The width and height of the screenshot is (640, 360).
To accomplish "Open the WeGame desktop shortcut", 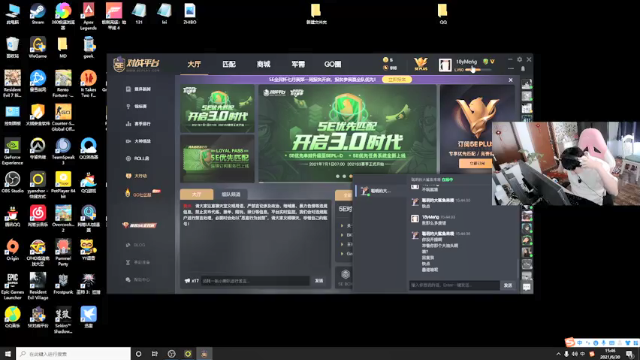I will 38,47.
